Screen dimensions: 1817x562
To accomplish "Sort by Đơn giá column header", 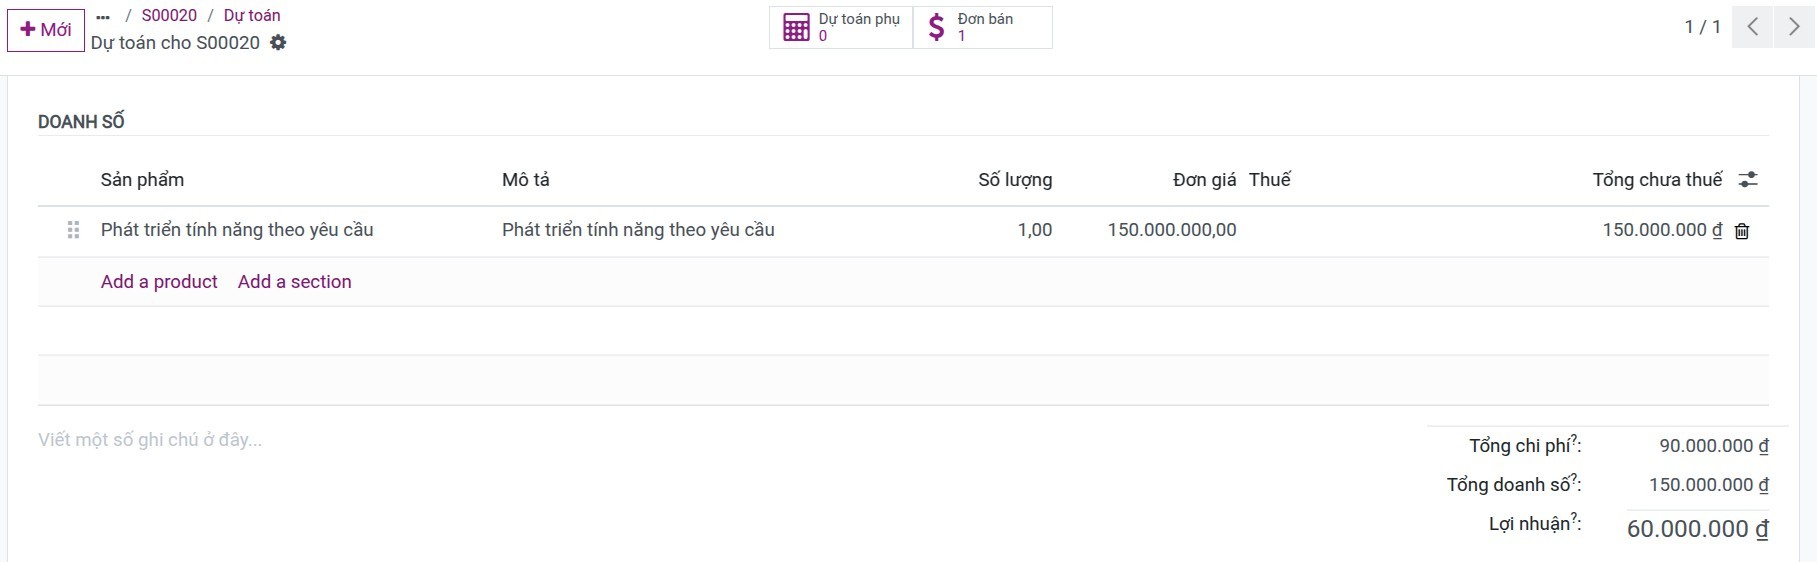I will [1204, 180].
